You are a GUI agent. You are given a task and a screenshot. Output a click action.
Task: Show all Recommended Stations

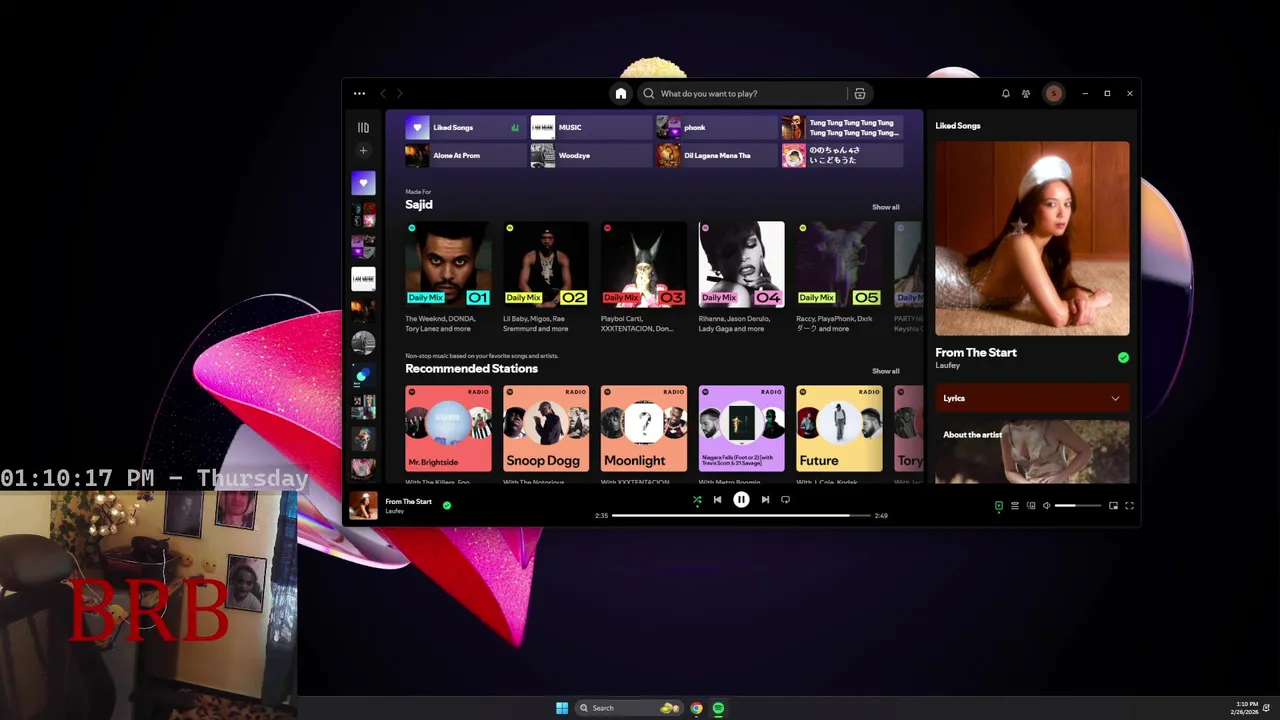point(885,371)
